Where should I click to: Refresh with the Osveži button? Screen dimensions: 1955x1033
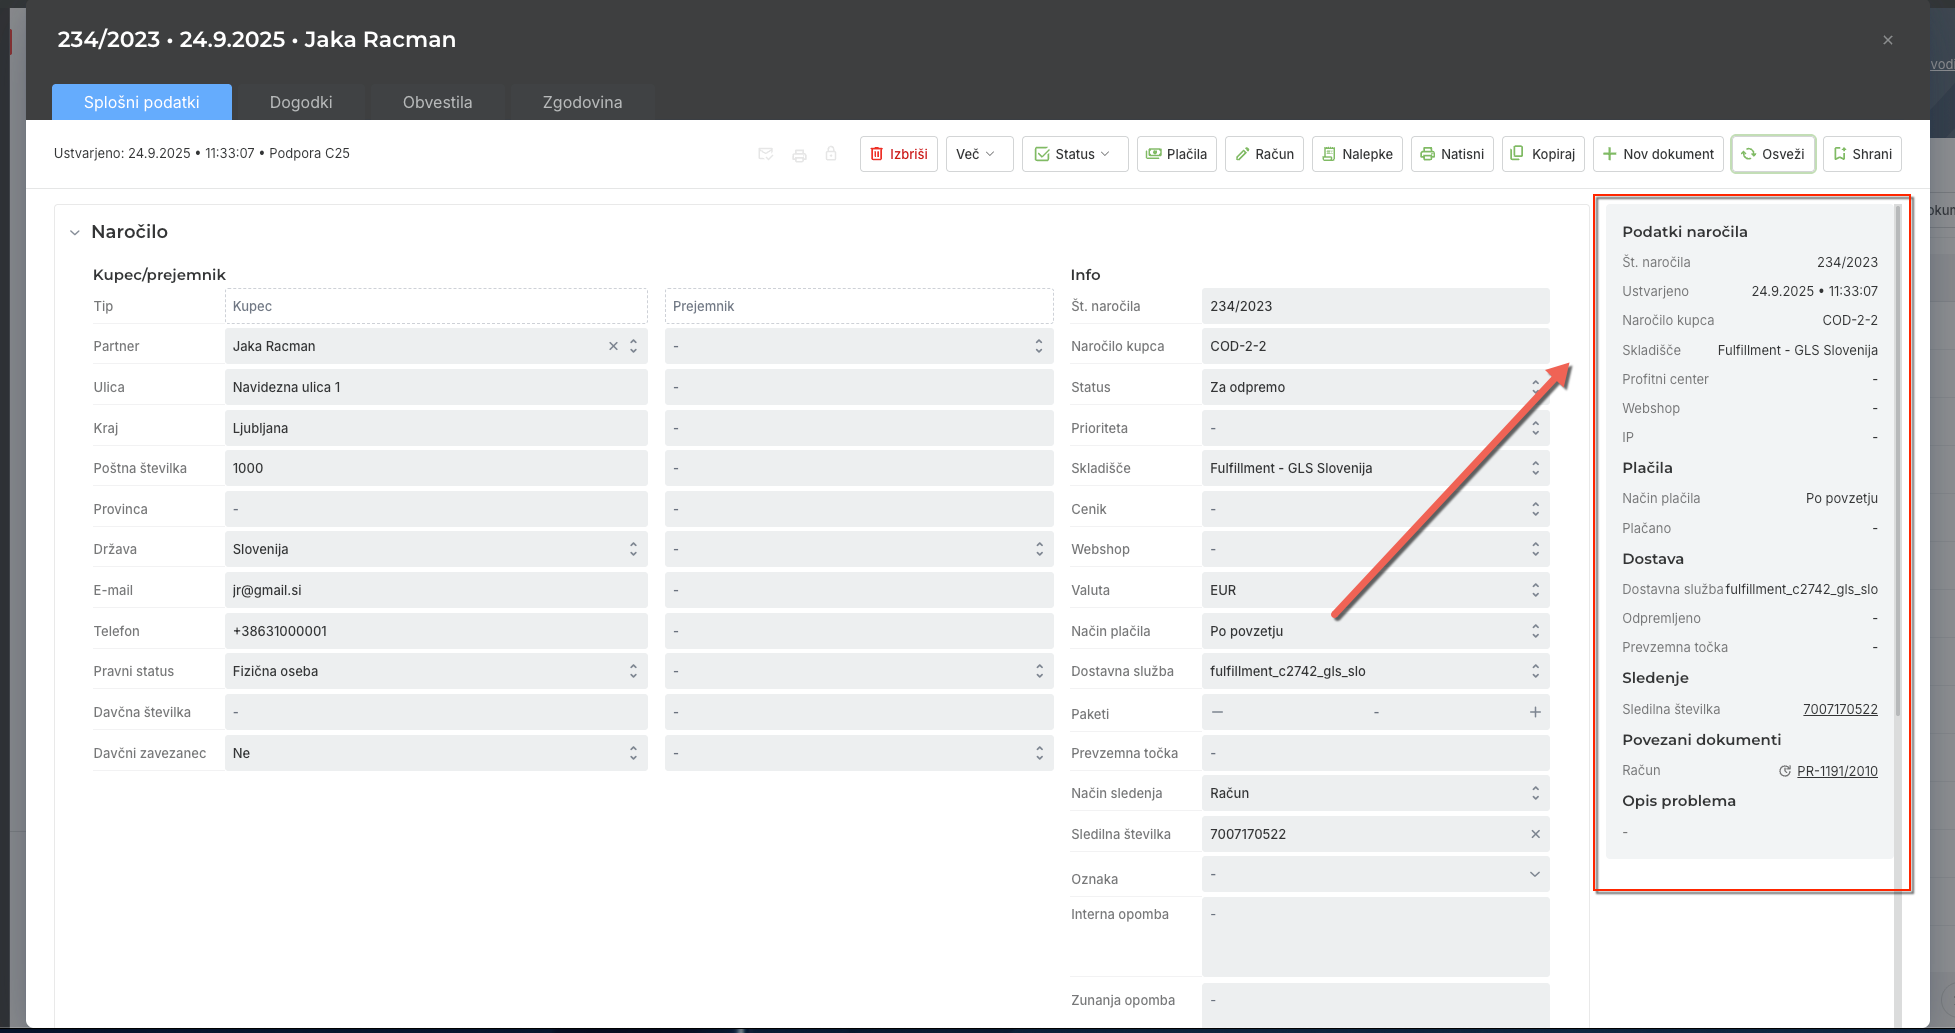pyautogui.click(x=1773, y=154)
